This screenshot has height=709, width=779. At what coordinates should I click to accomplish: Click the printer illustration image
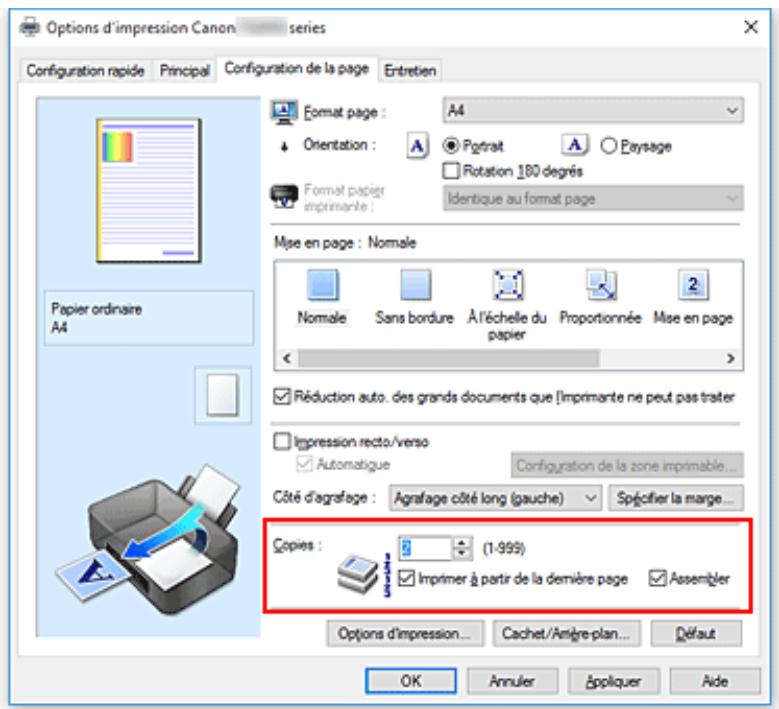(x=149, y=542)
